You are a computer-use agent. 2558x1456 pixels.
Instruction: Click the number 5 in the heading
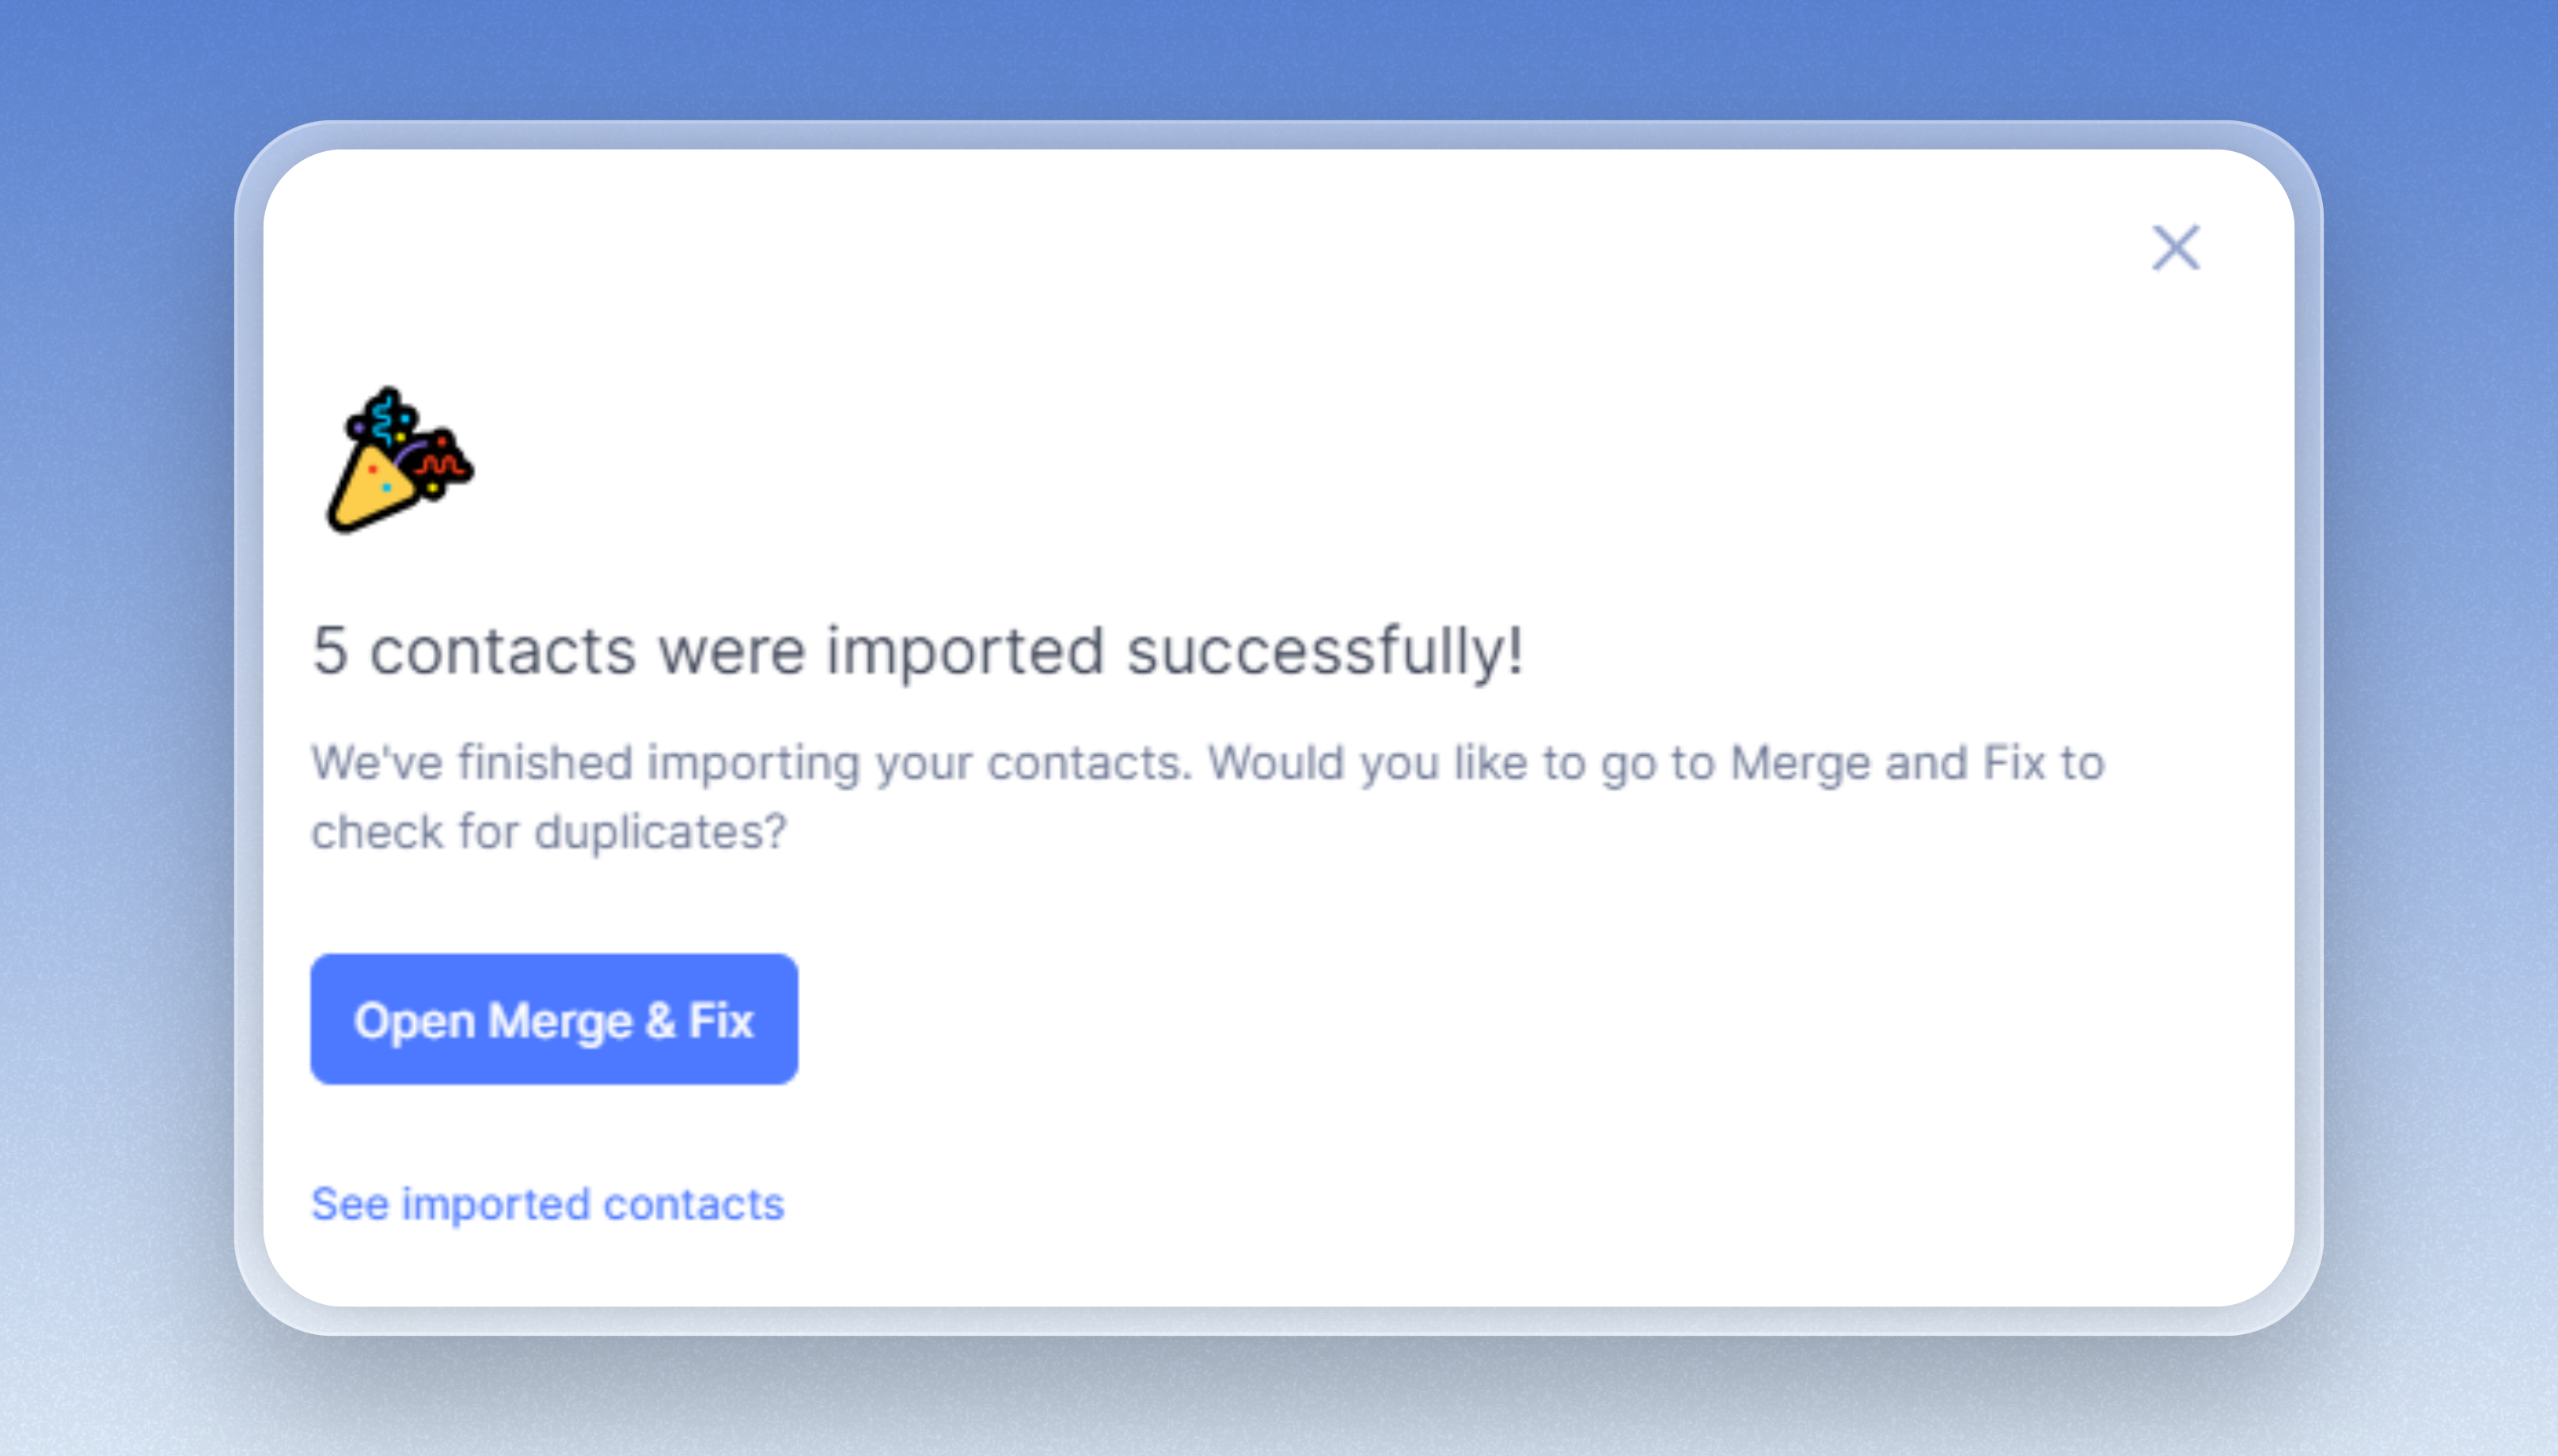click(330, 651)
